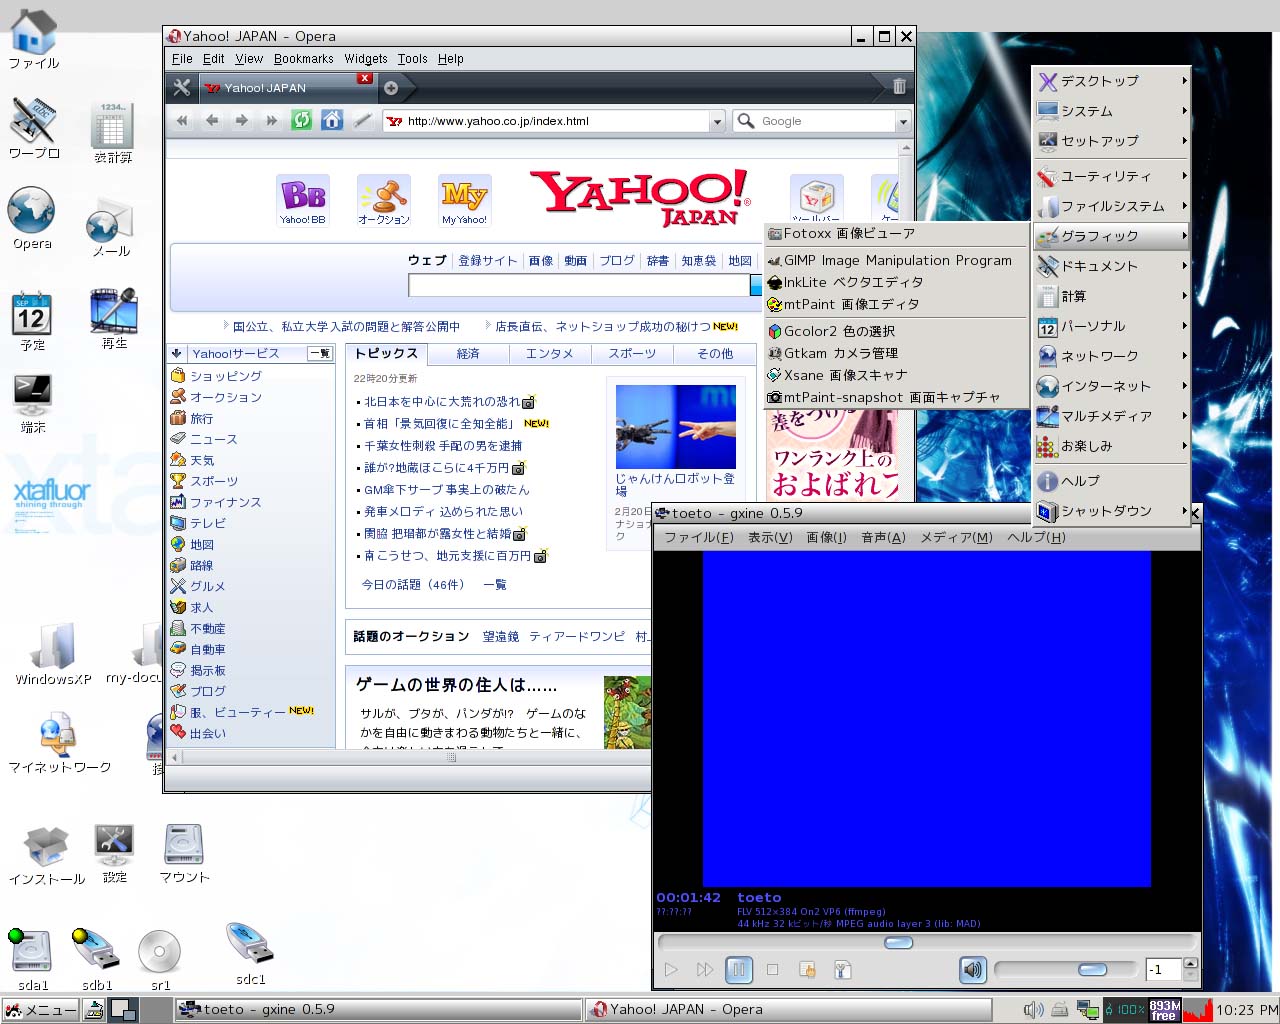The image size is (1280, 1024).
Task: Open gxine 音声(A) menu
Action: (883, 537)
